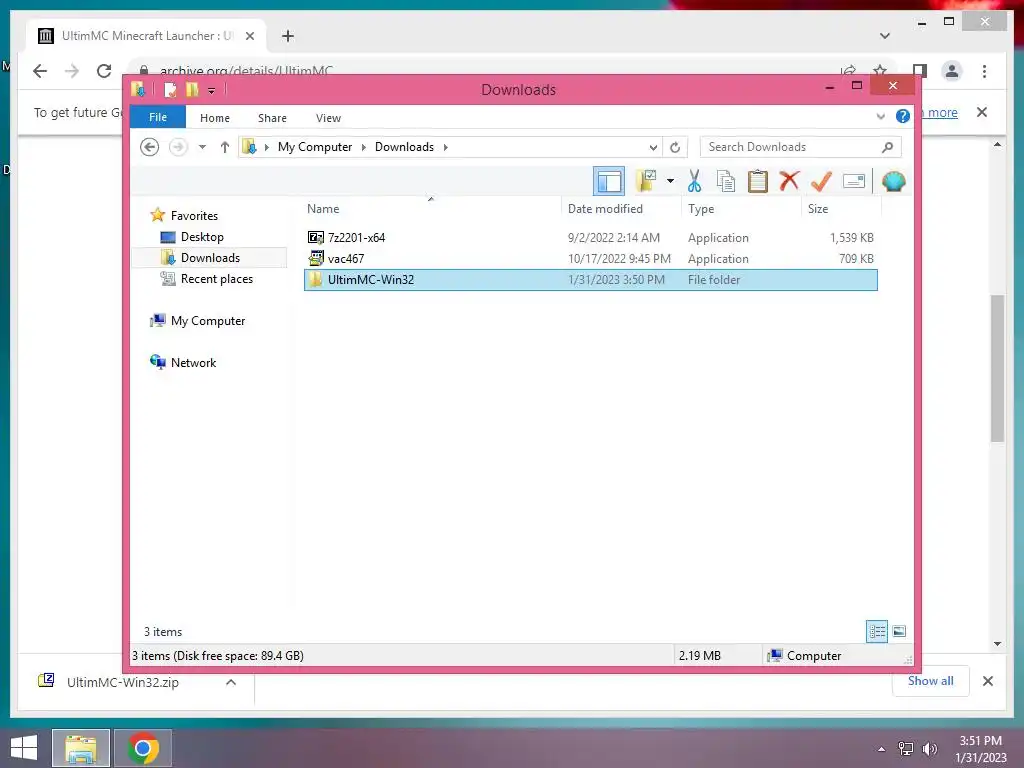The image size is (1024, 768).
Task: Click New Folder icon in Explorer title bar
Action: (192, 89)
